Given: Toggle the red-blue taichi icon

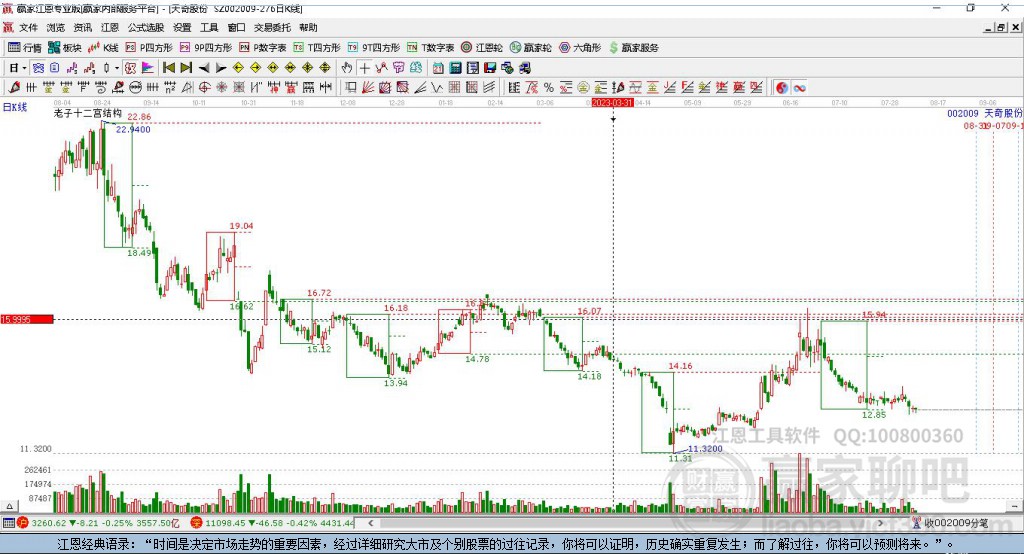Looking at the screenshot, I should coord(782,88).
